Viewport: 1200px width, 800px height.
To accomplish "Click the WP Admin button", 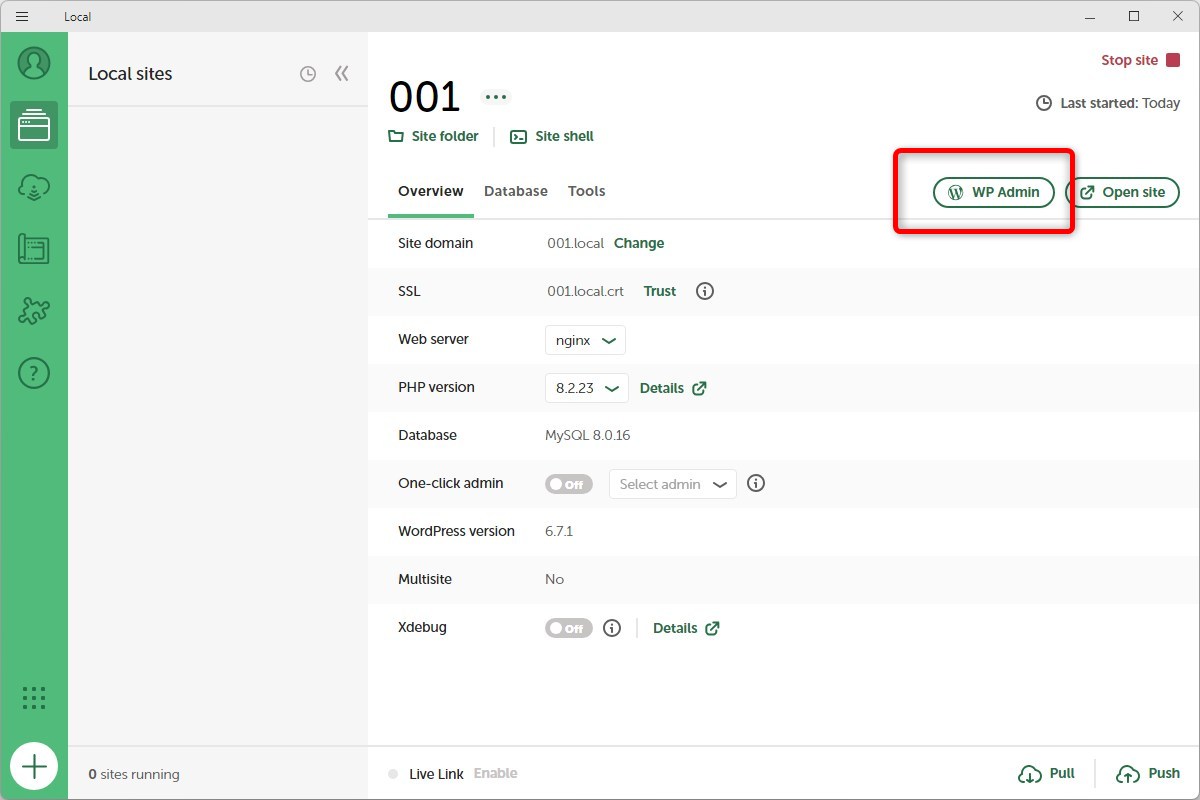I will (x=994, y=192).
